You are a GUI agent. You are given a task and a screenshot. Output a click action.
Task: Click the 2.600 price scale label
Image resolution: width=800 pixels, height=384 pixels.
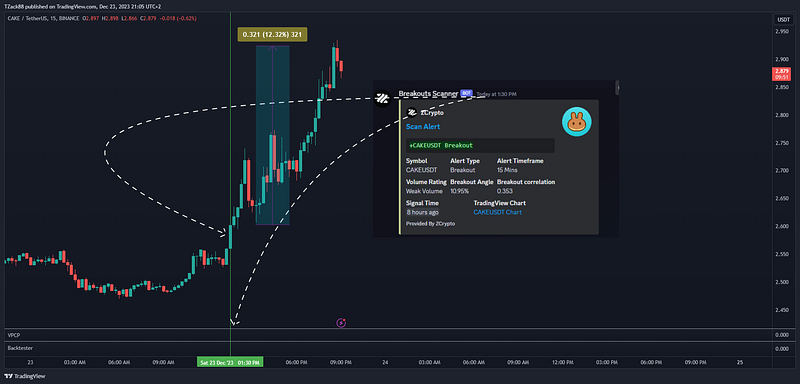coord(782,226)
